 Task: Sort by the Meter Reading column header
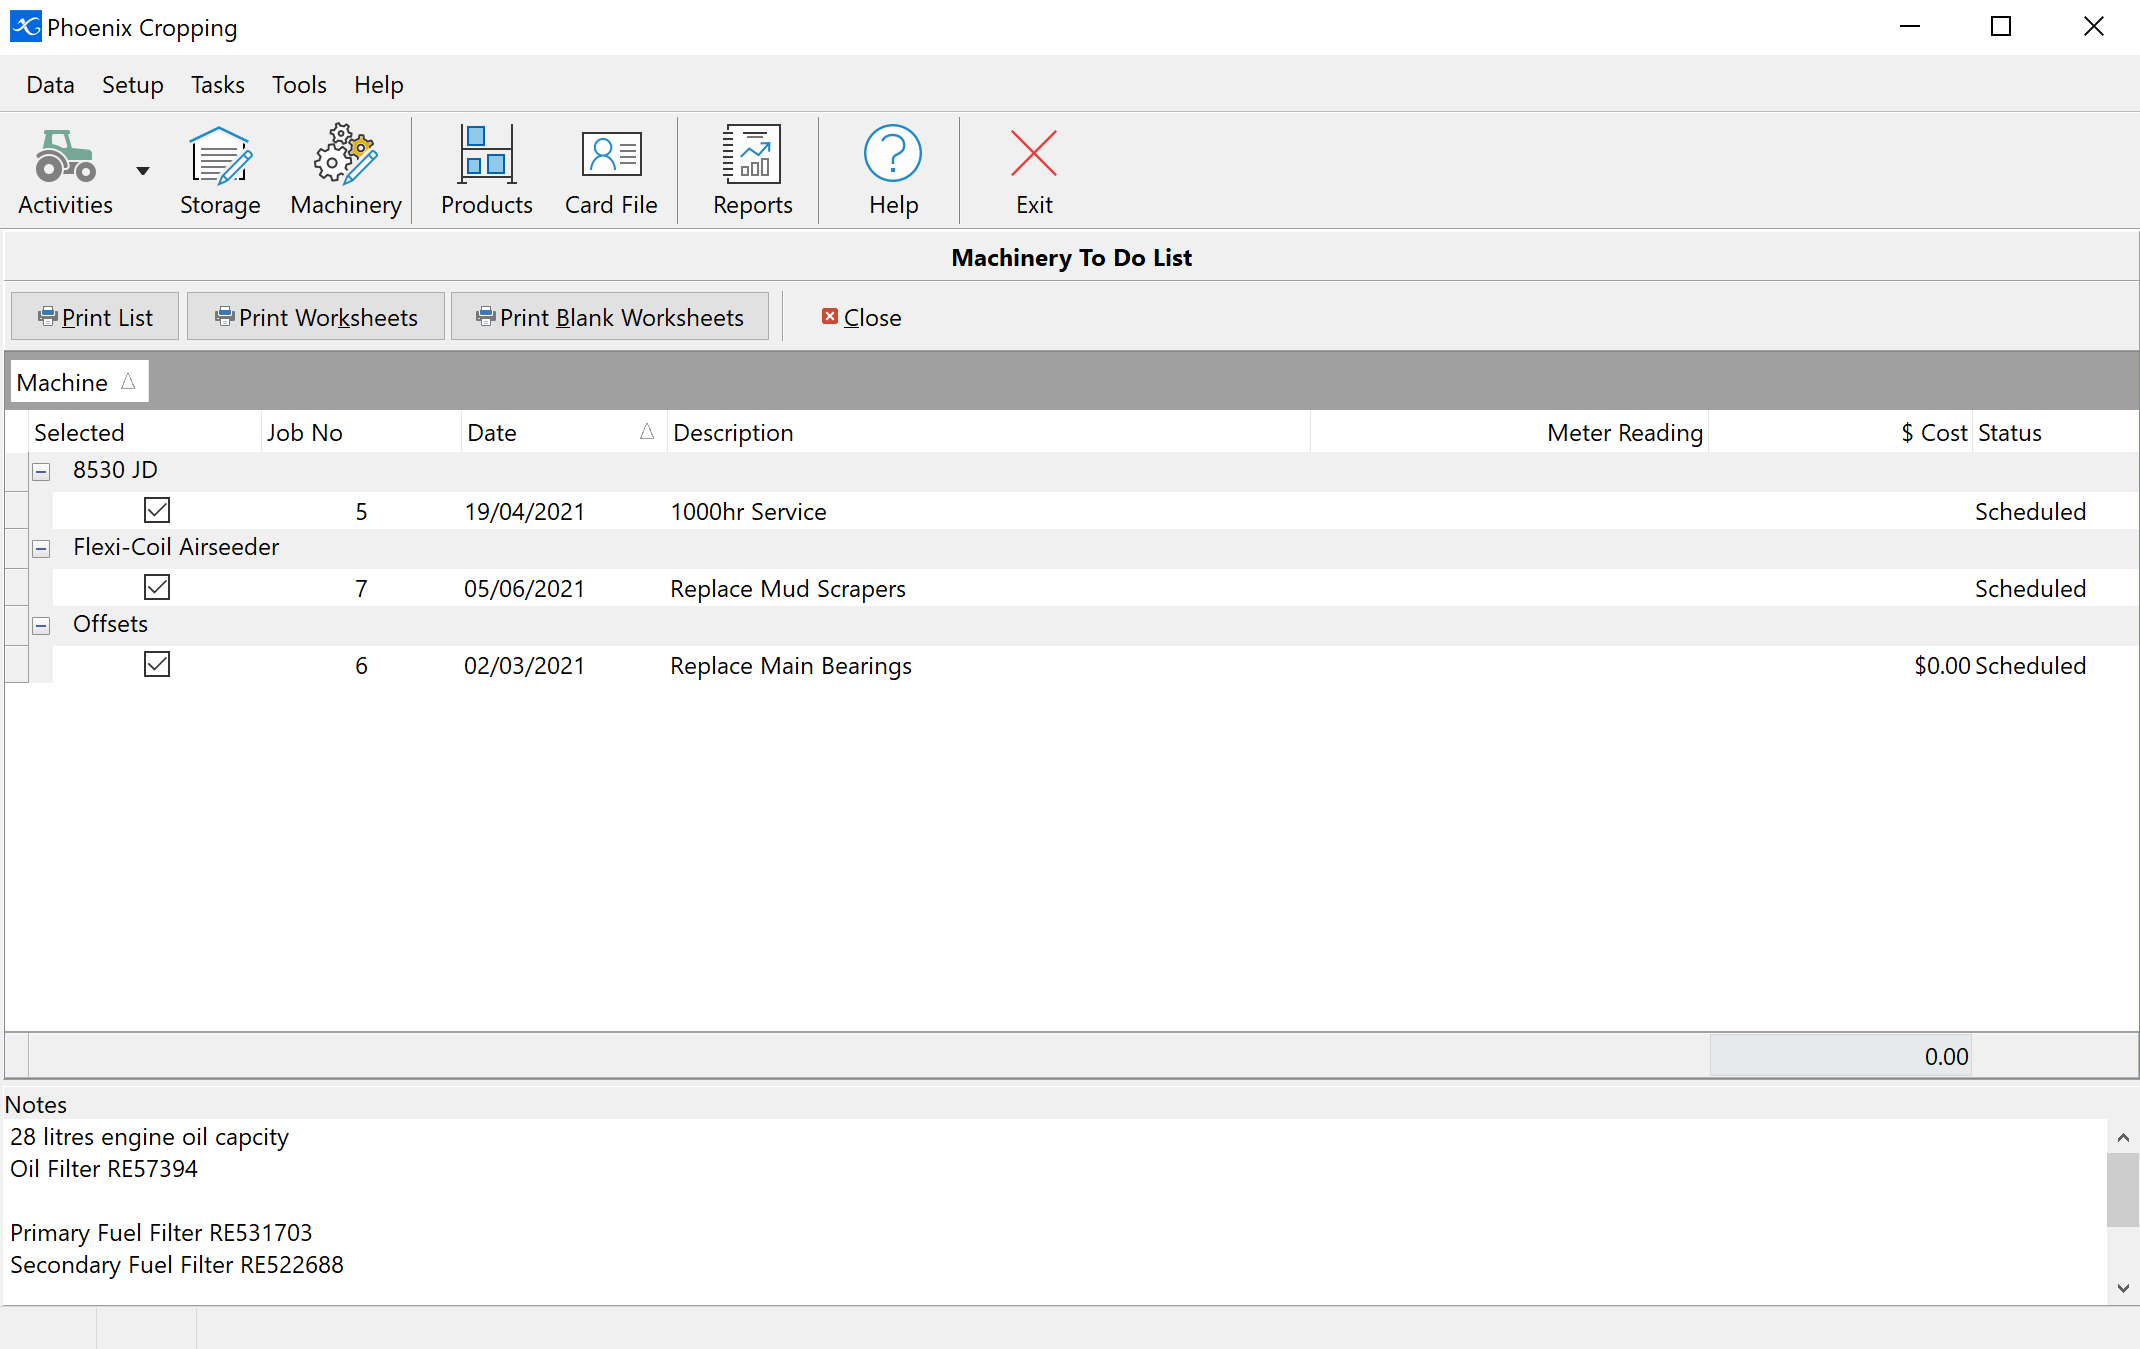[1509, 432]
